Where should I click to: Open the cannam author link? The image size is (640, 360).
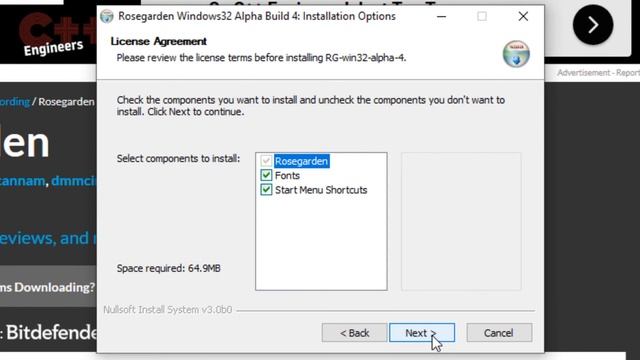[22, 180]
